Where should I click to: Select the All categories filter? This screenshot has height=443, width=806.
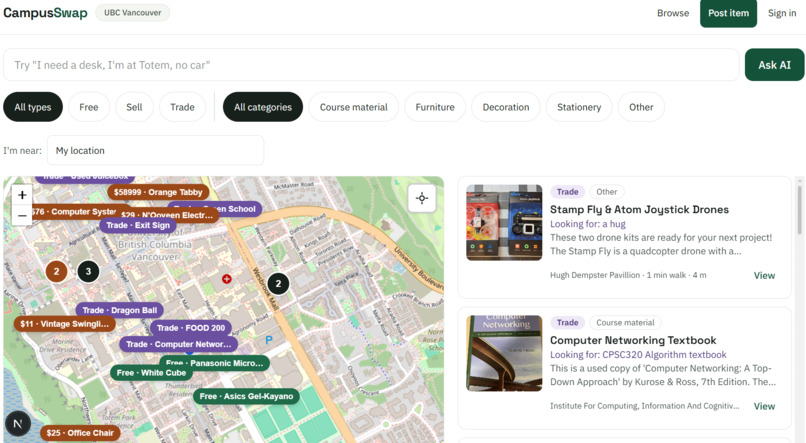[x=263, y=107]
